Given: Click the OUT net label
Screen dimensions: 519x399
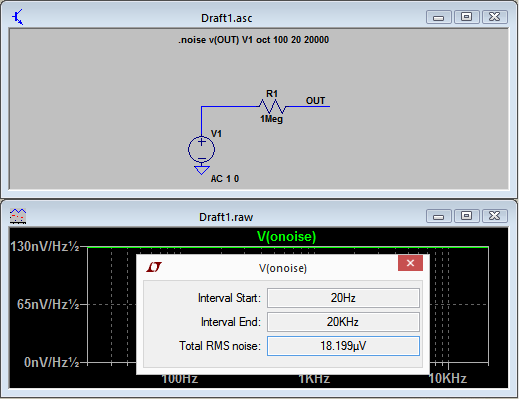Looking at the screenshot, I should tap(315, 101).
